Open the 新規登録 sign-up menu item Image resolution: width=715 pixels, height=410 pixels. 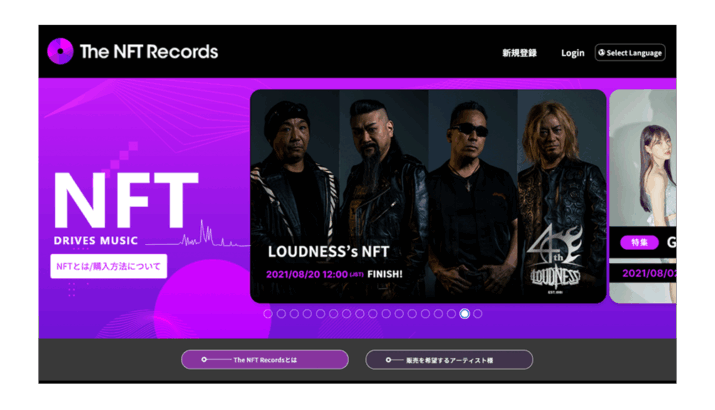[519, 53]
